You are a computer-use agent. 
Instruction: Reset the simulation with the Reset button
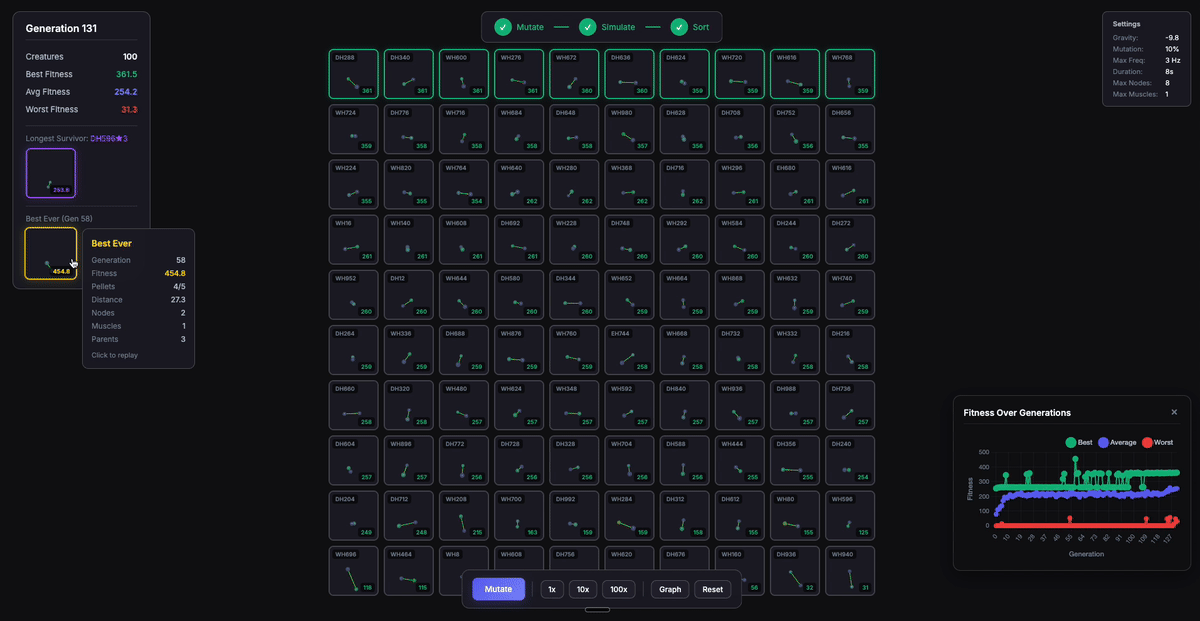pyautogui.click(x=712, y=589)
